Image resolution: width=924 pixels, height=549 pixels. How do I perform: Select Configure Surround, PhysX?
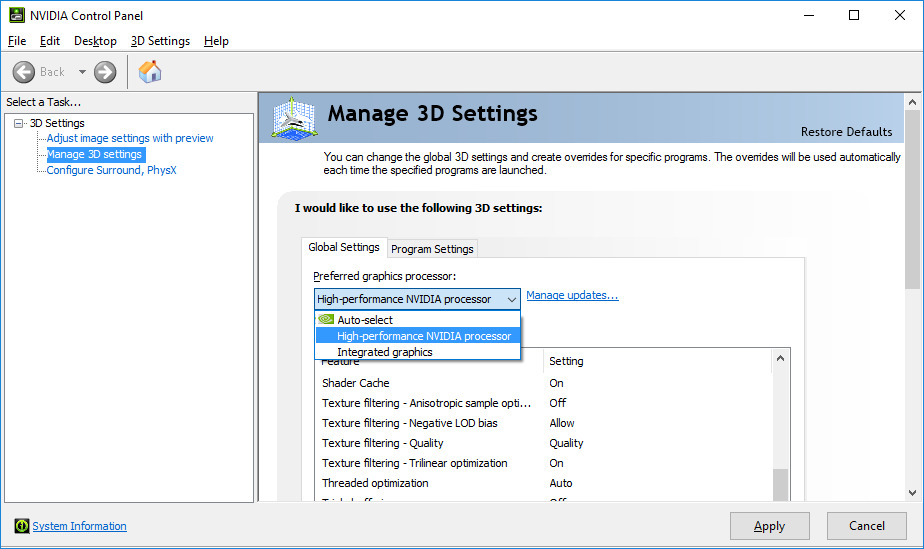tap(111, 170)
